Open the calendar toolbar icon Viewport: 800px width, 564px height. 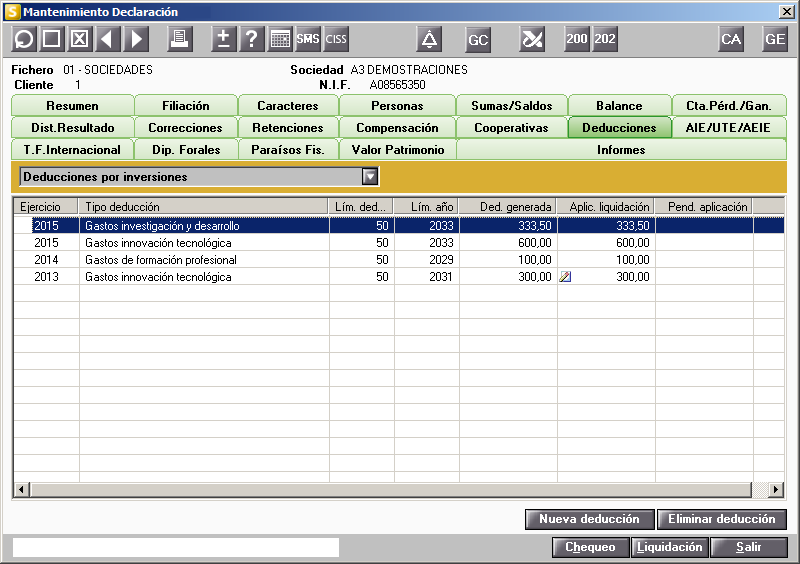pos(280,39)
